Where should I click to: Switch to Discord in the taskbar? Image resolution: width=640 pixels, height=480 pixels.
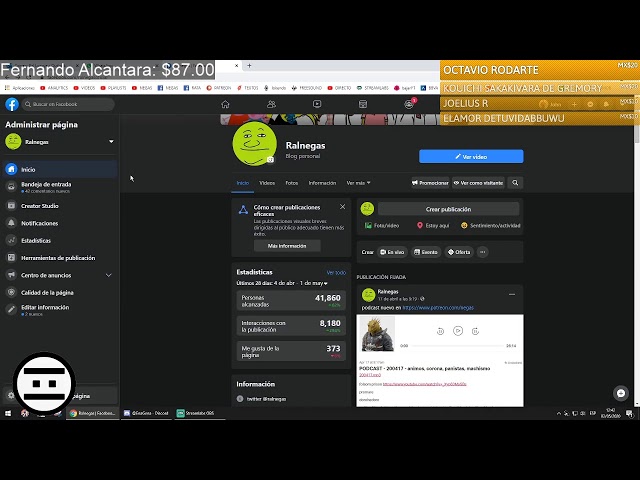[x=147, y=413]
